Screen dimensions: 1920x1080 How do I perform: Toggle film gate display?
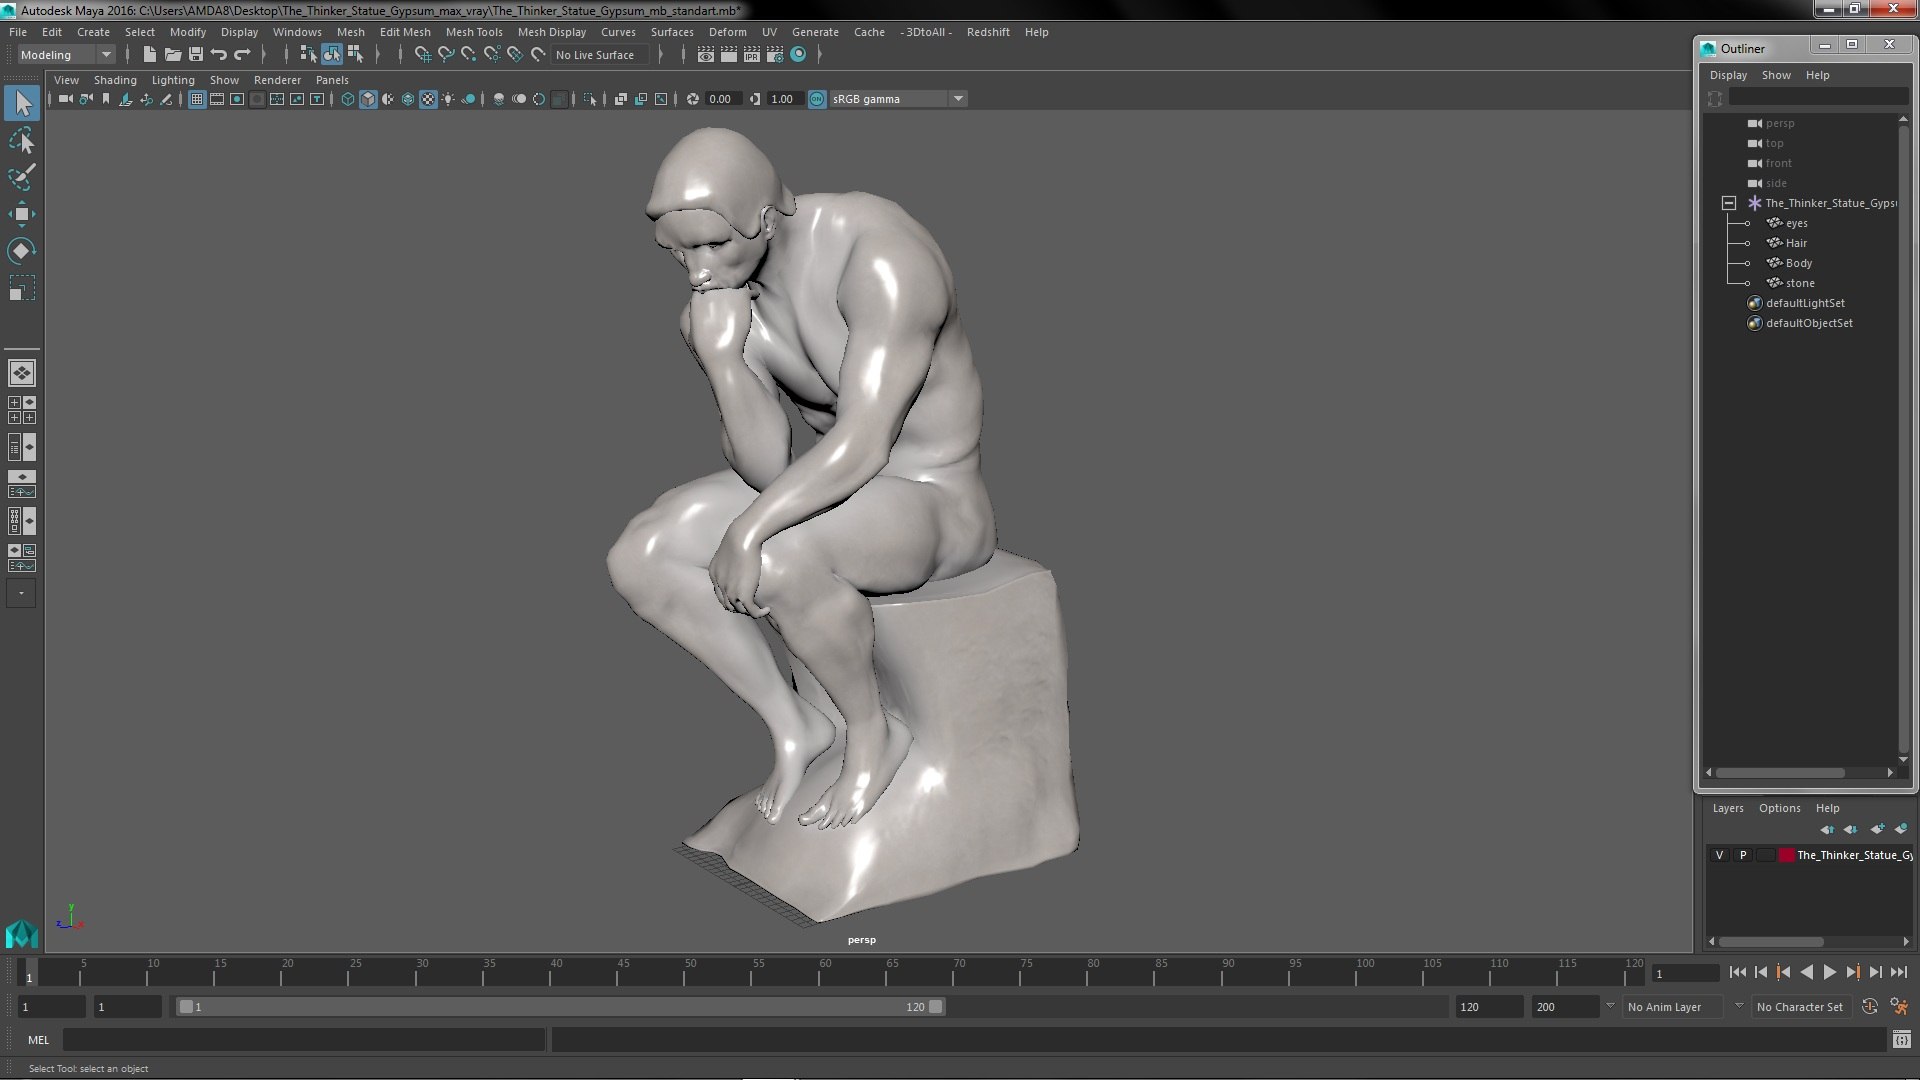click(x=217, y=99)
